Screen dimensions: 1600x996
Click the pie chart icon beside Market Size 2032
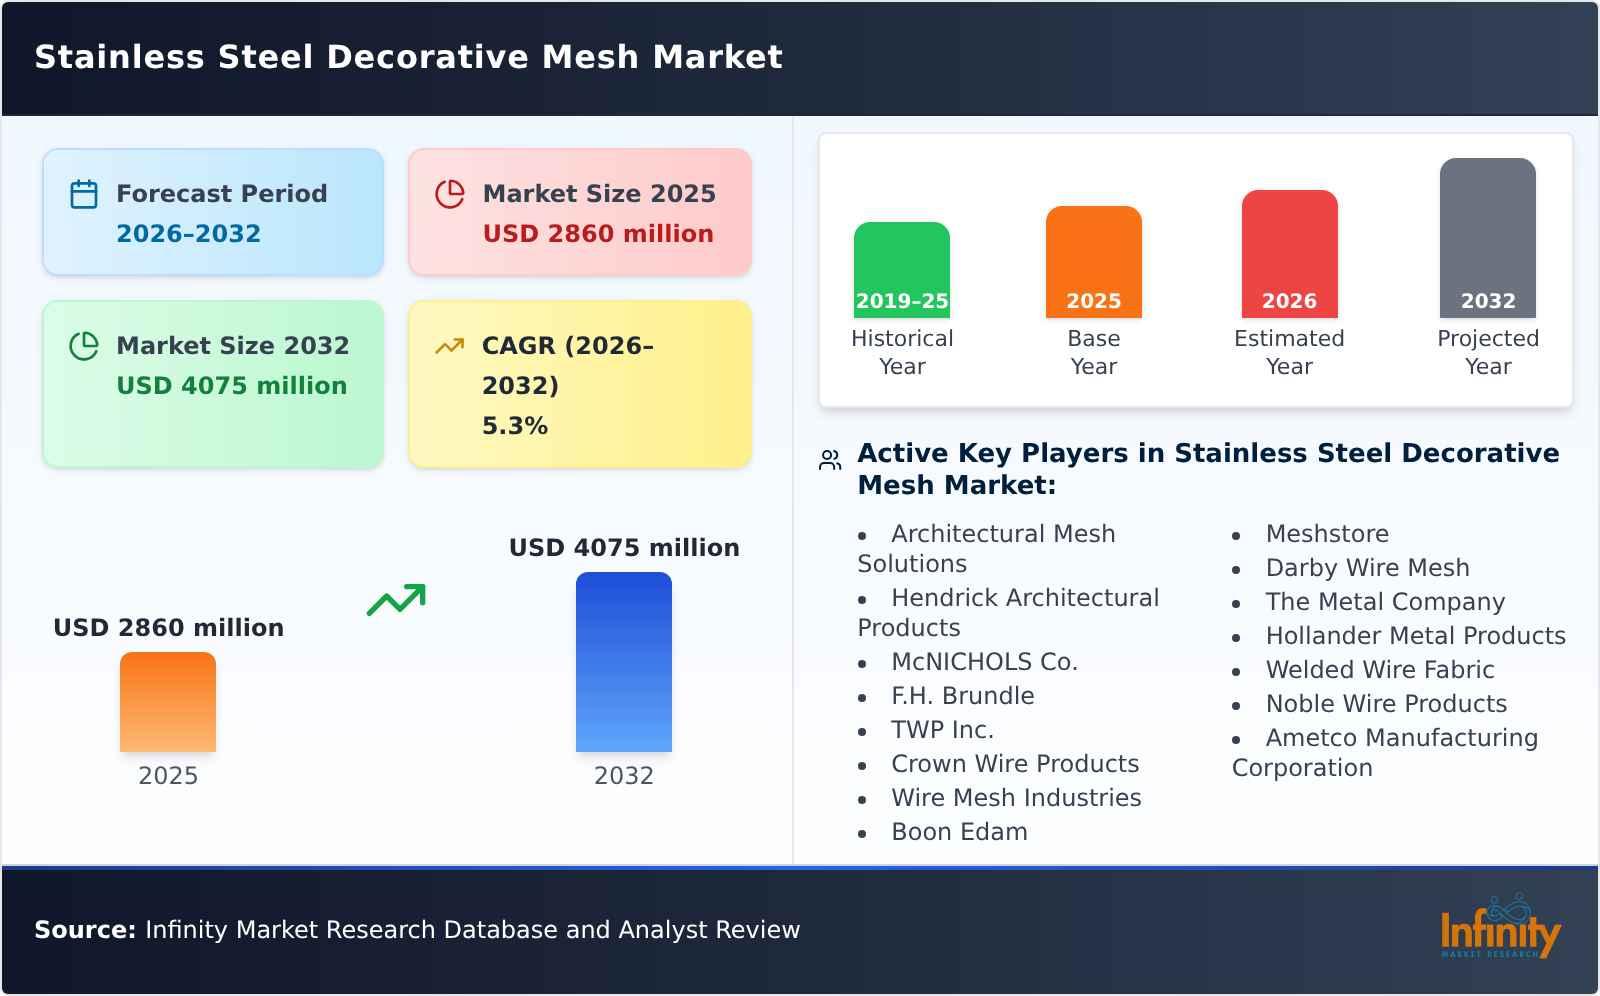tap(84, 345)
